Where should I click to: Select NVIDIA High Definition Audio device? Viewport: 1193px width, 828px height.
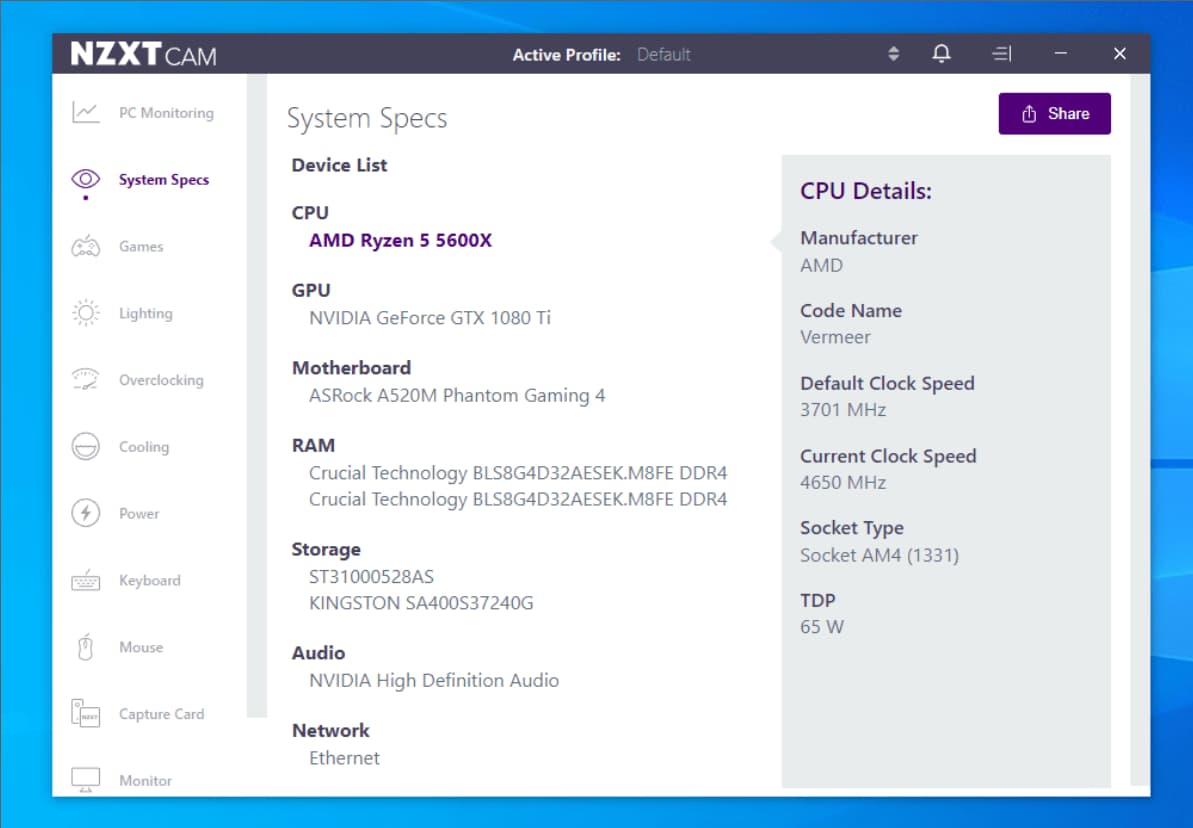coord(434,680)
